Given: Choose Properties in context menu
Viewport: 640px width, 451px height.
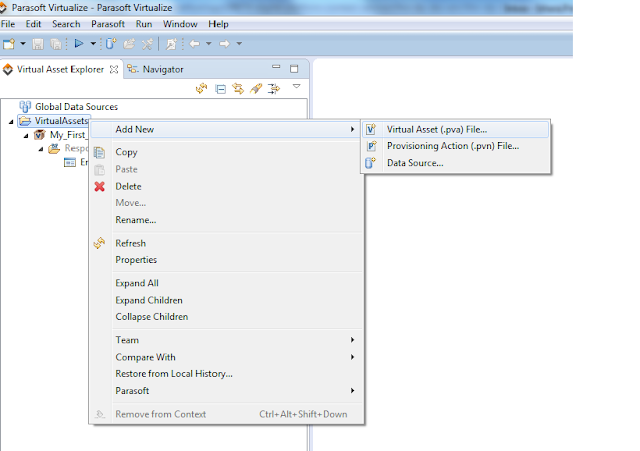Looking at the screenshot, I should (226, 260).
